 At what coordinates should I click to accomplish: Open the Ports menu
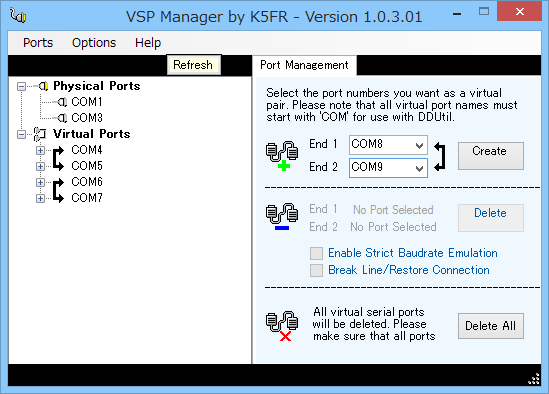tap(38, 43)
